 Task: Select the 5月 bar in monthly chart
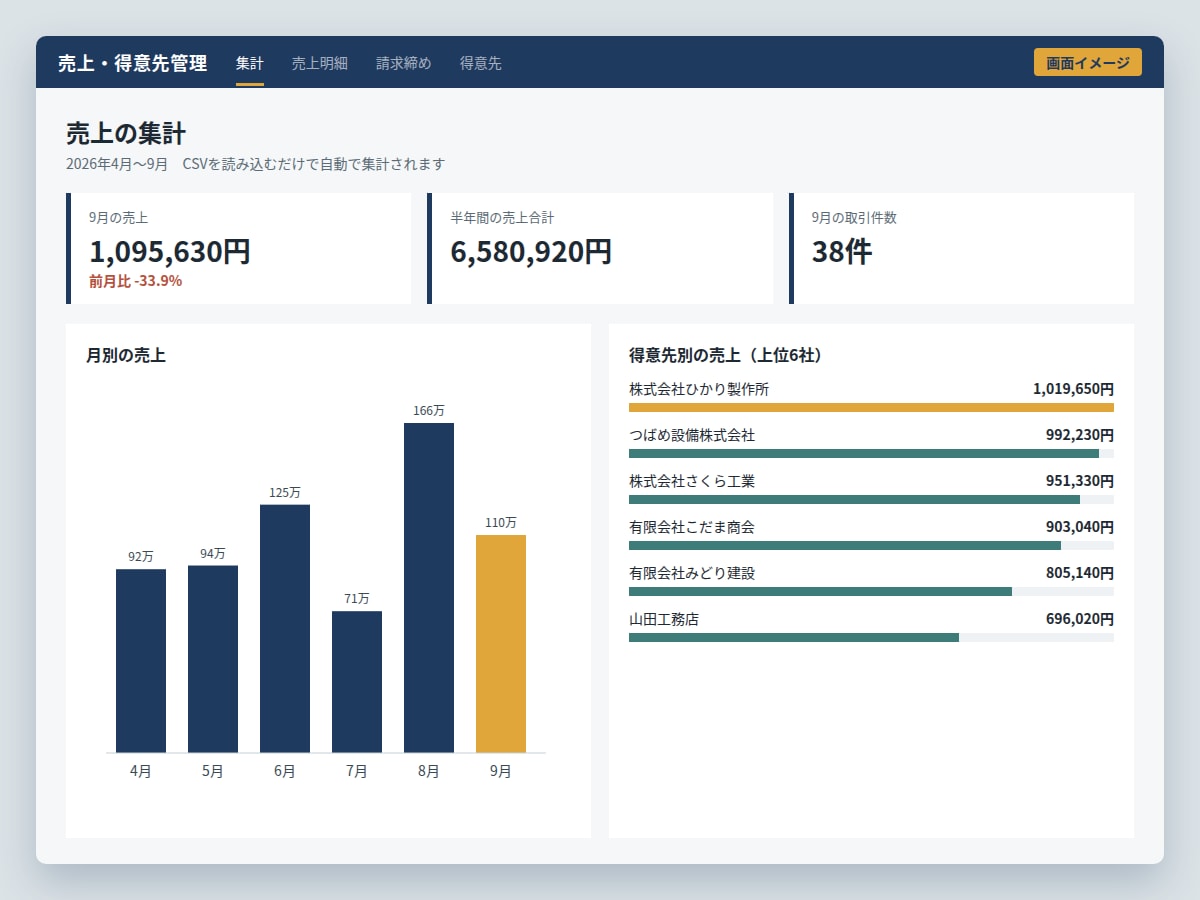pyautogui.click(x=213, y=659)
